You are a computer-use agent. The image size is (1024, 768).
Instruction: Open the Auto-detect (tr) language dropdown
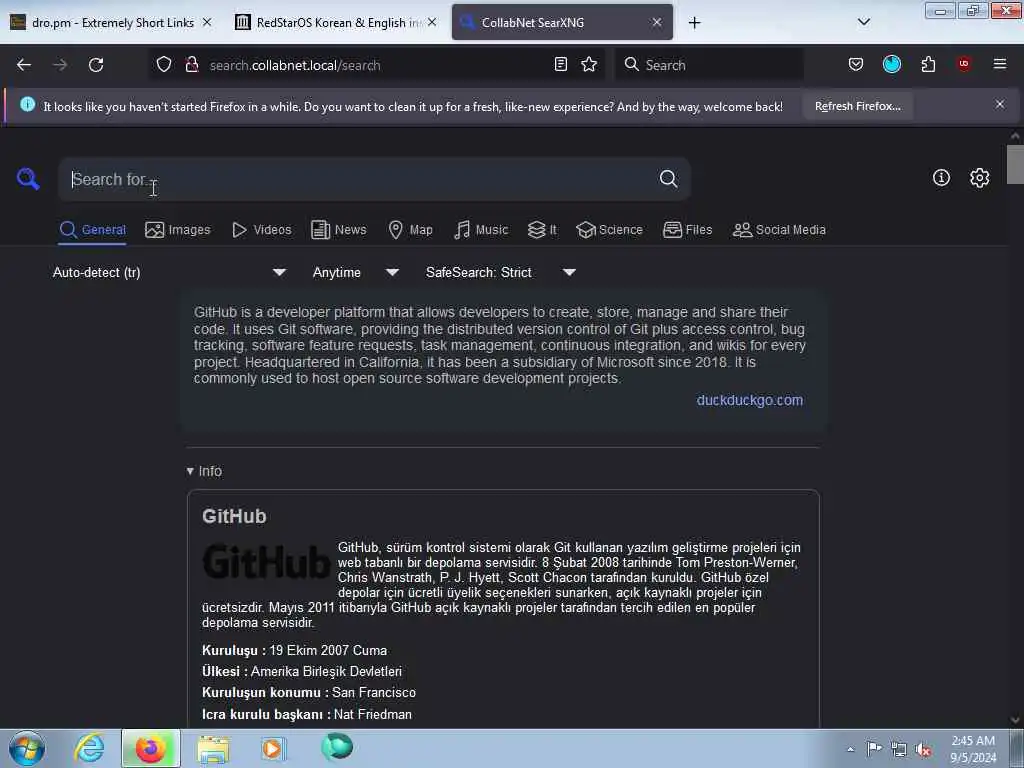pyautogui.click(x=169, y=272)
